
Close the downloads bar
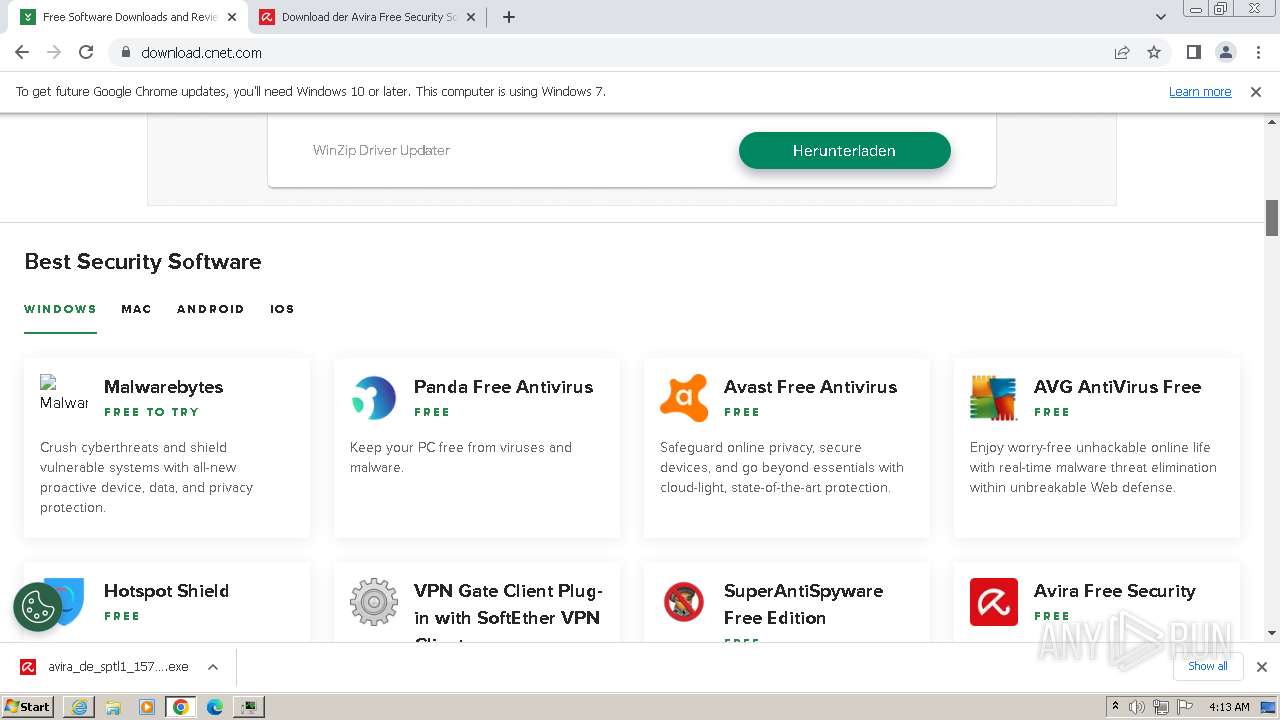click(1261, 667)
